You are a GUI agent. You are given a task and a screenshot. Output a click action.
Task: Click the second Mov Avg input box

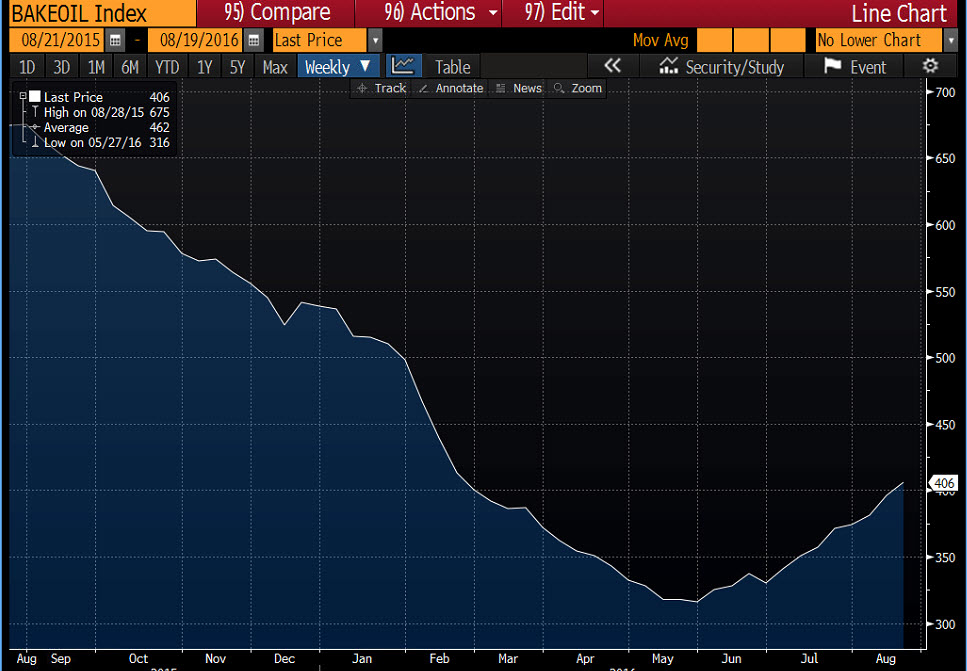point(751,41)
